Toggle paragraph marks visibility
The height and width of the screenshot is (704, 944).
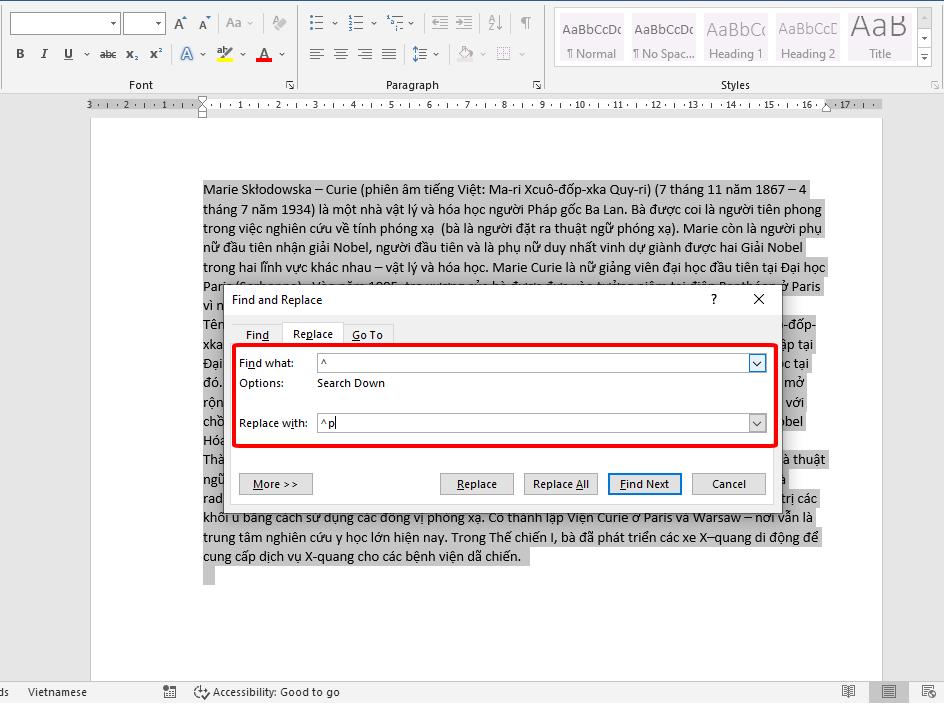[525, 22]
